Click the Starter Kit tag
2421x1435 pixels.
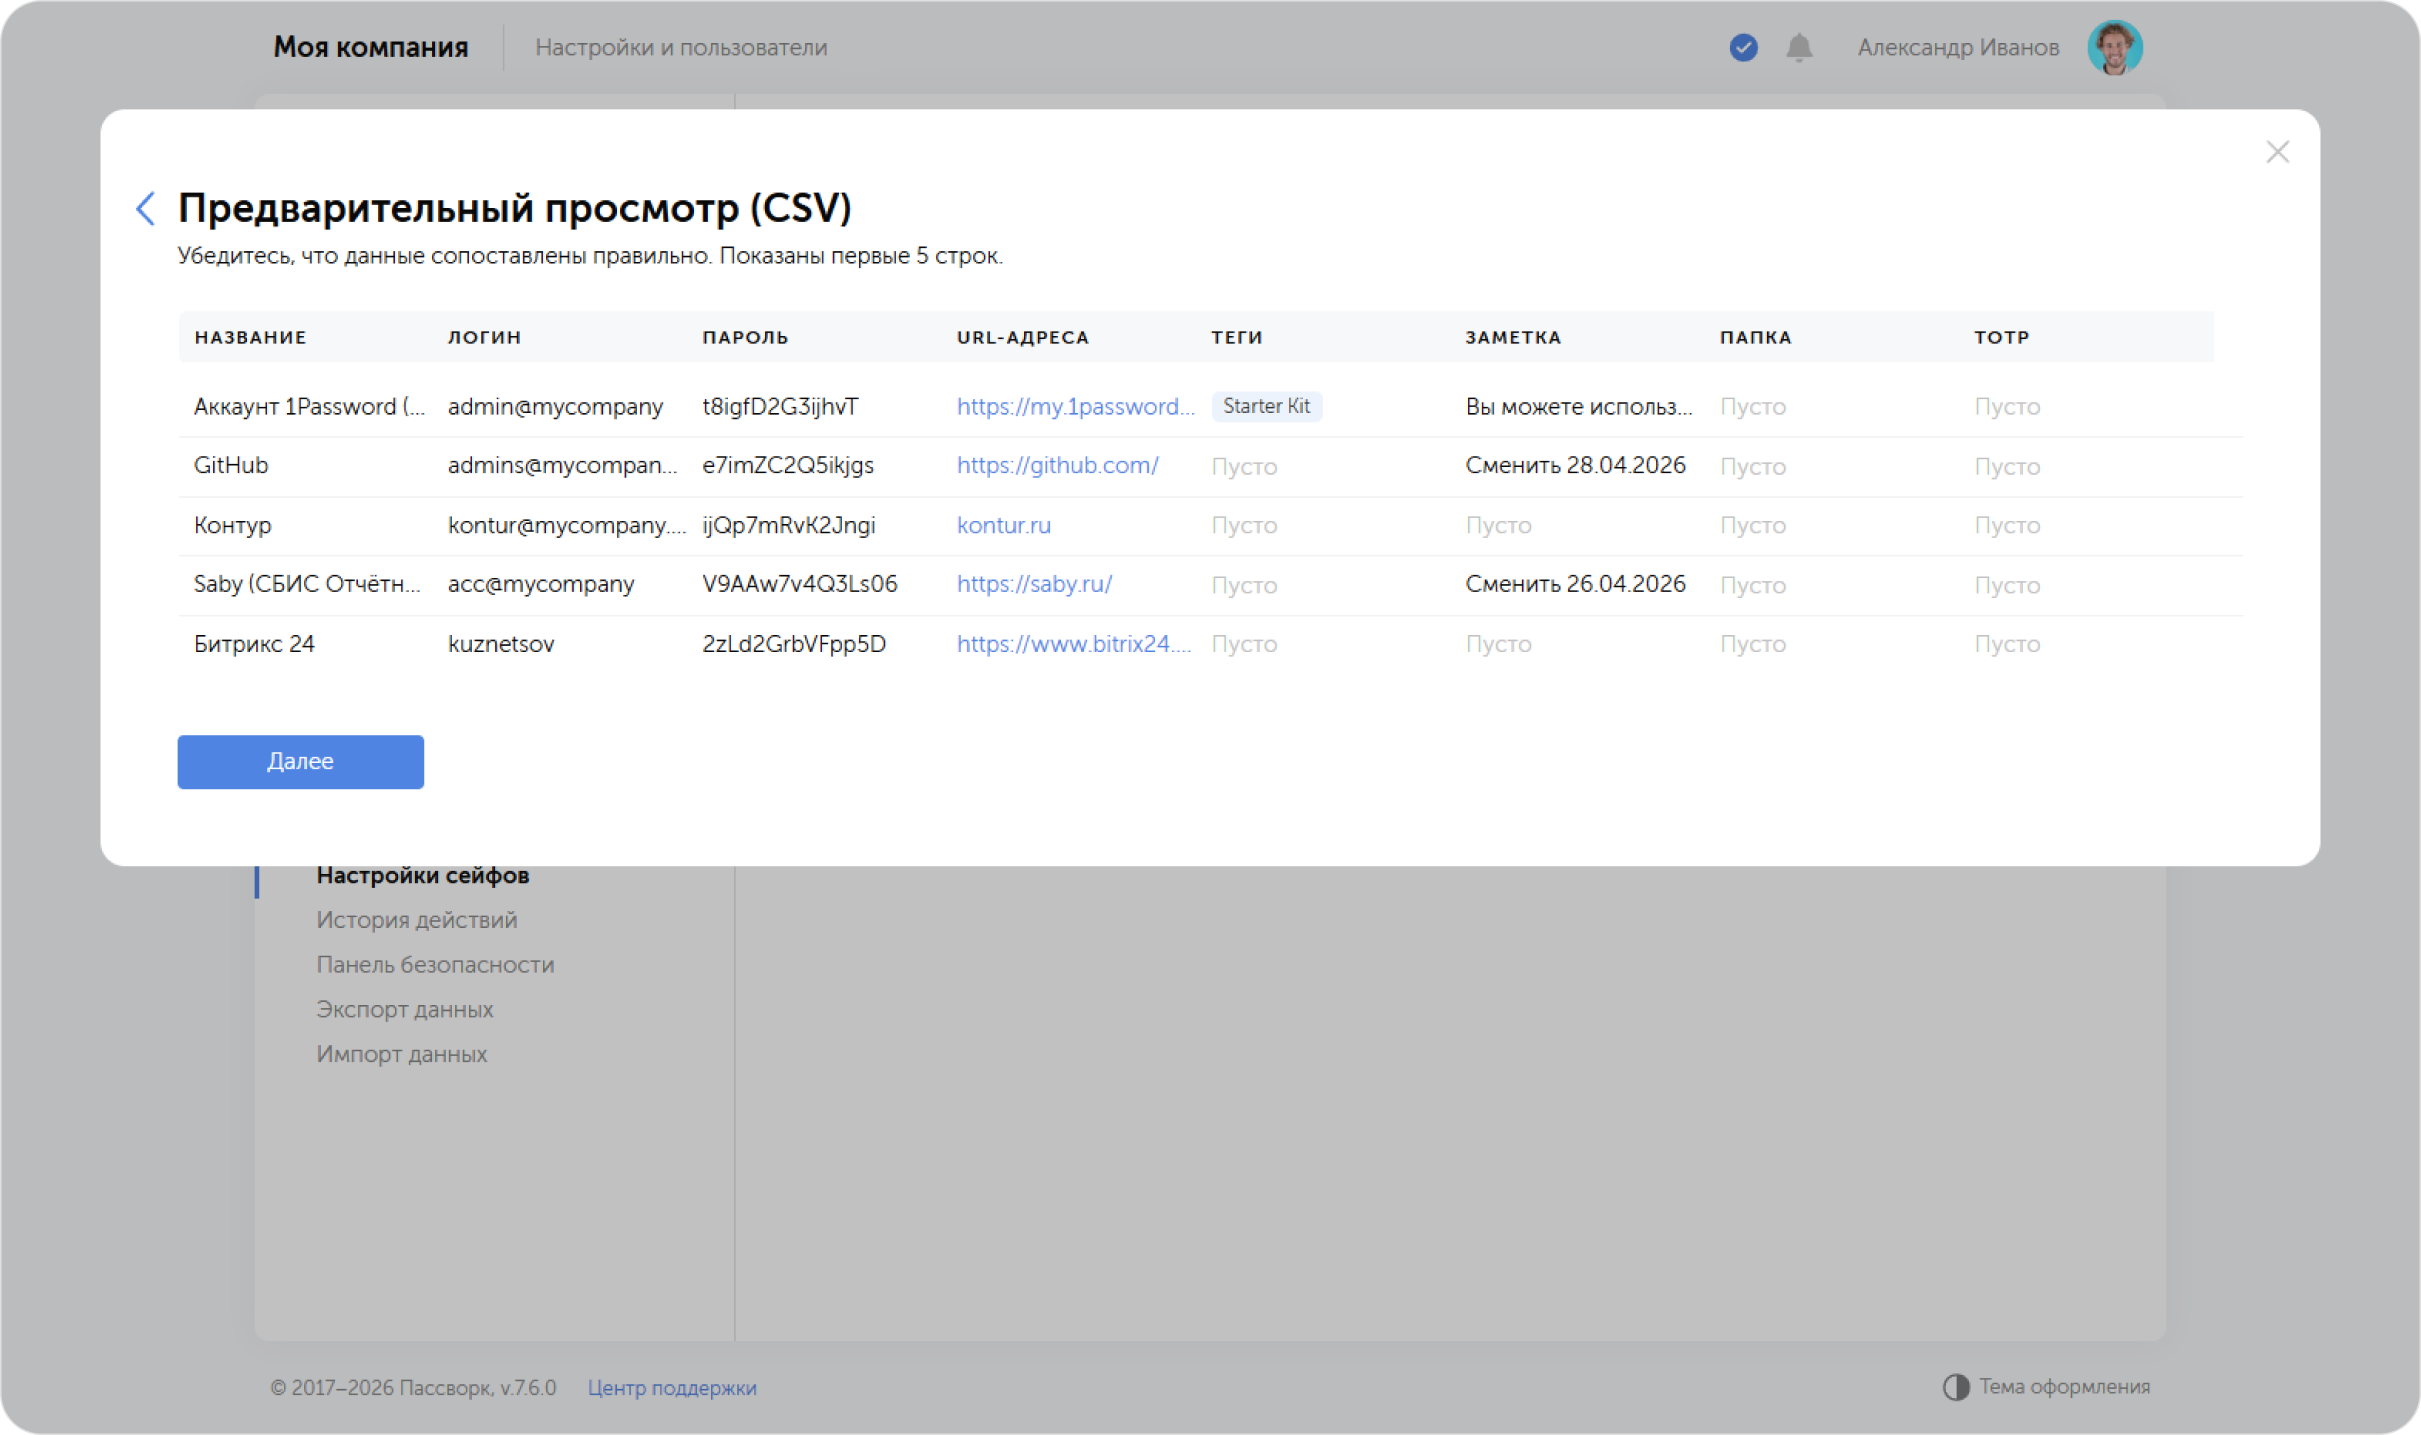(x=1266, y=406)
